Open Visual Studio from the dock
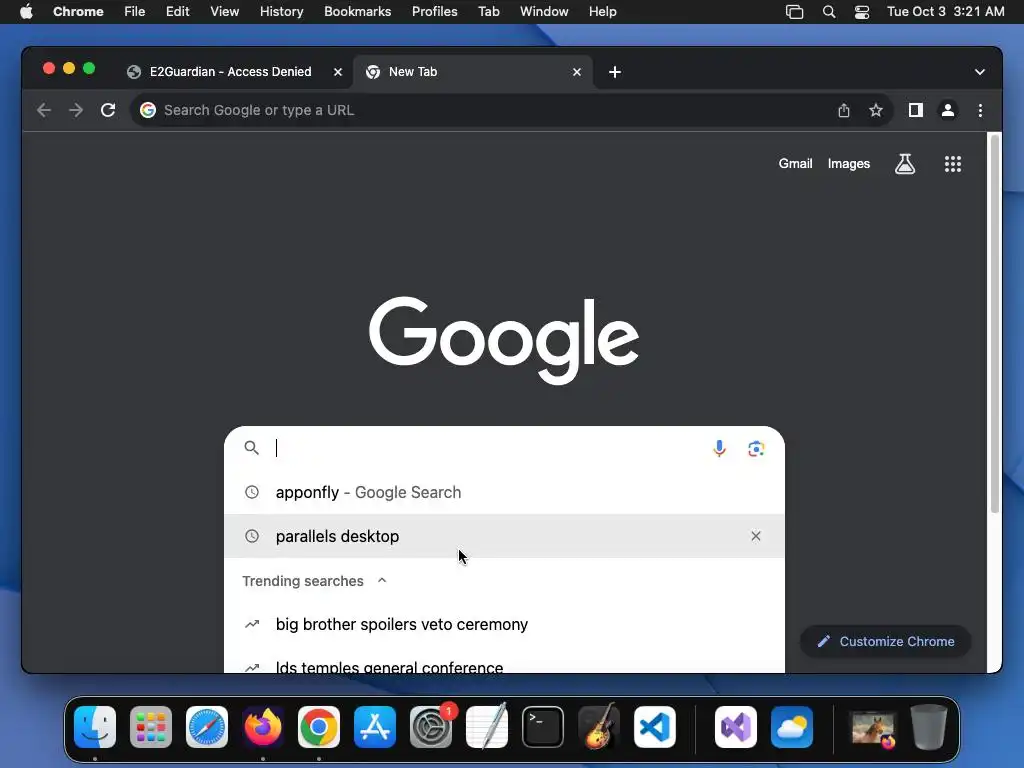1024x768 pixels. coord(736,727)
